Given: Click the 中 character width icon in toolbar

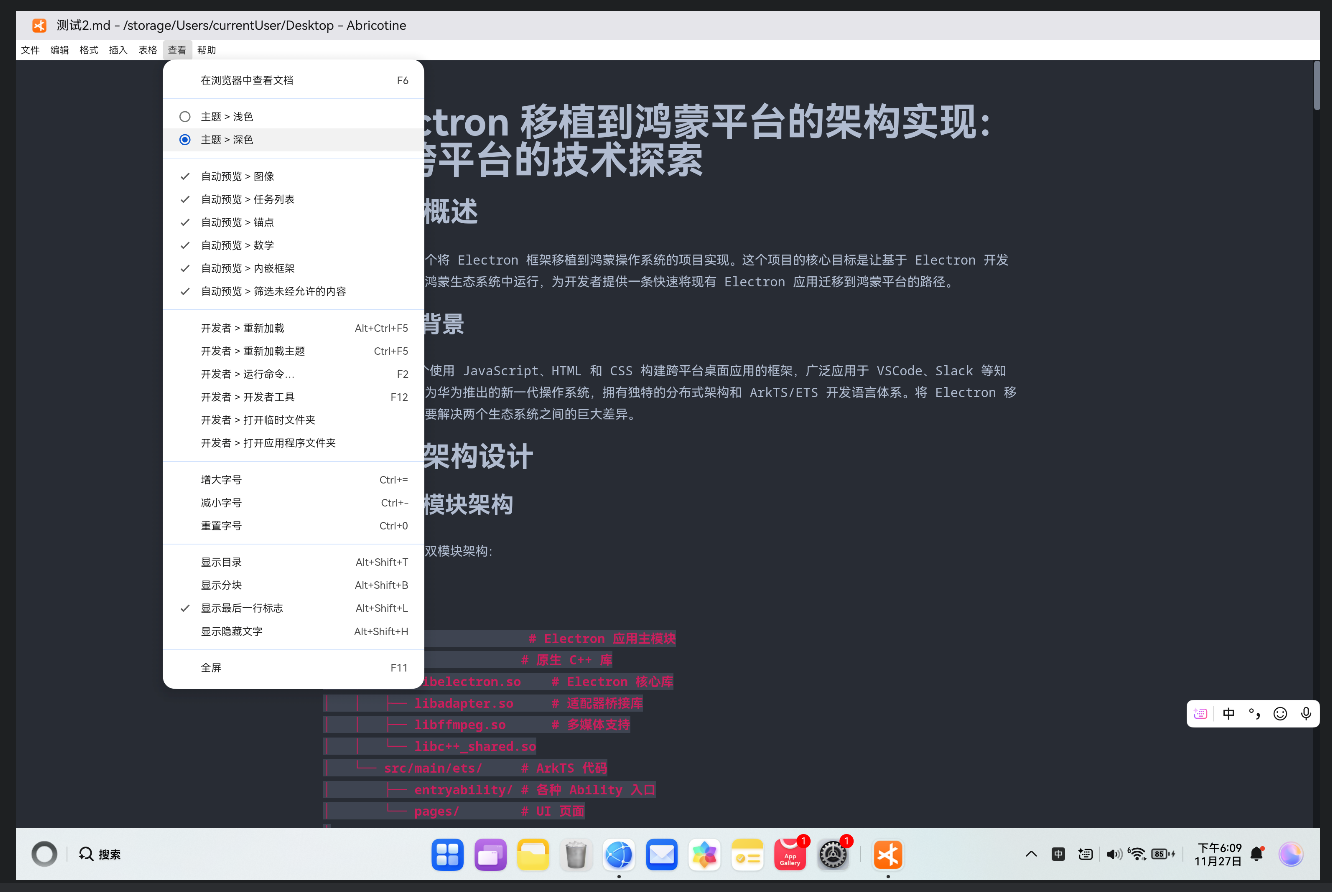Looking at the screenshot, I should pos(1228,713).
